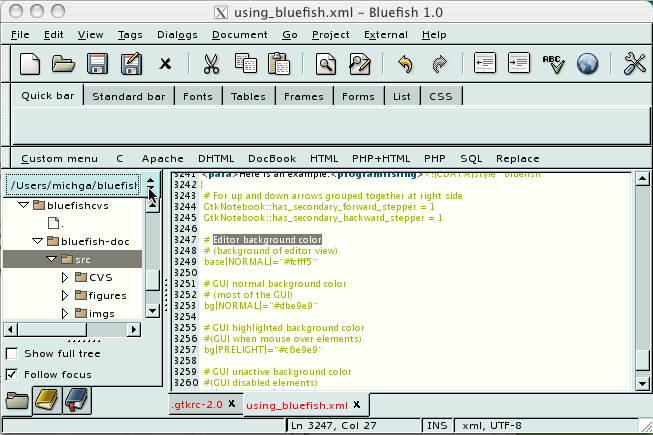Switch to the CSS tab

[441, 97]
